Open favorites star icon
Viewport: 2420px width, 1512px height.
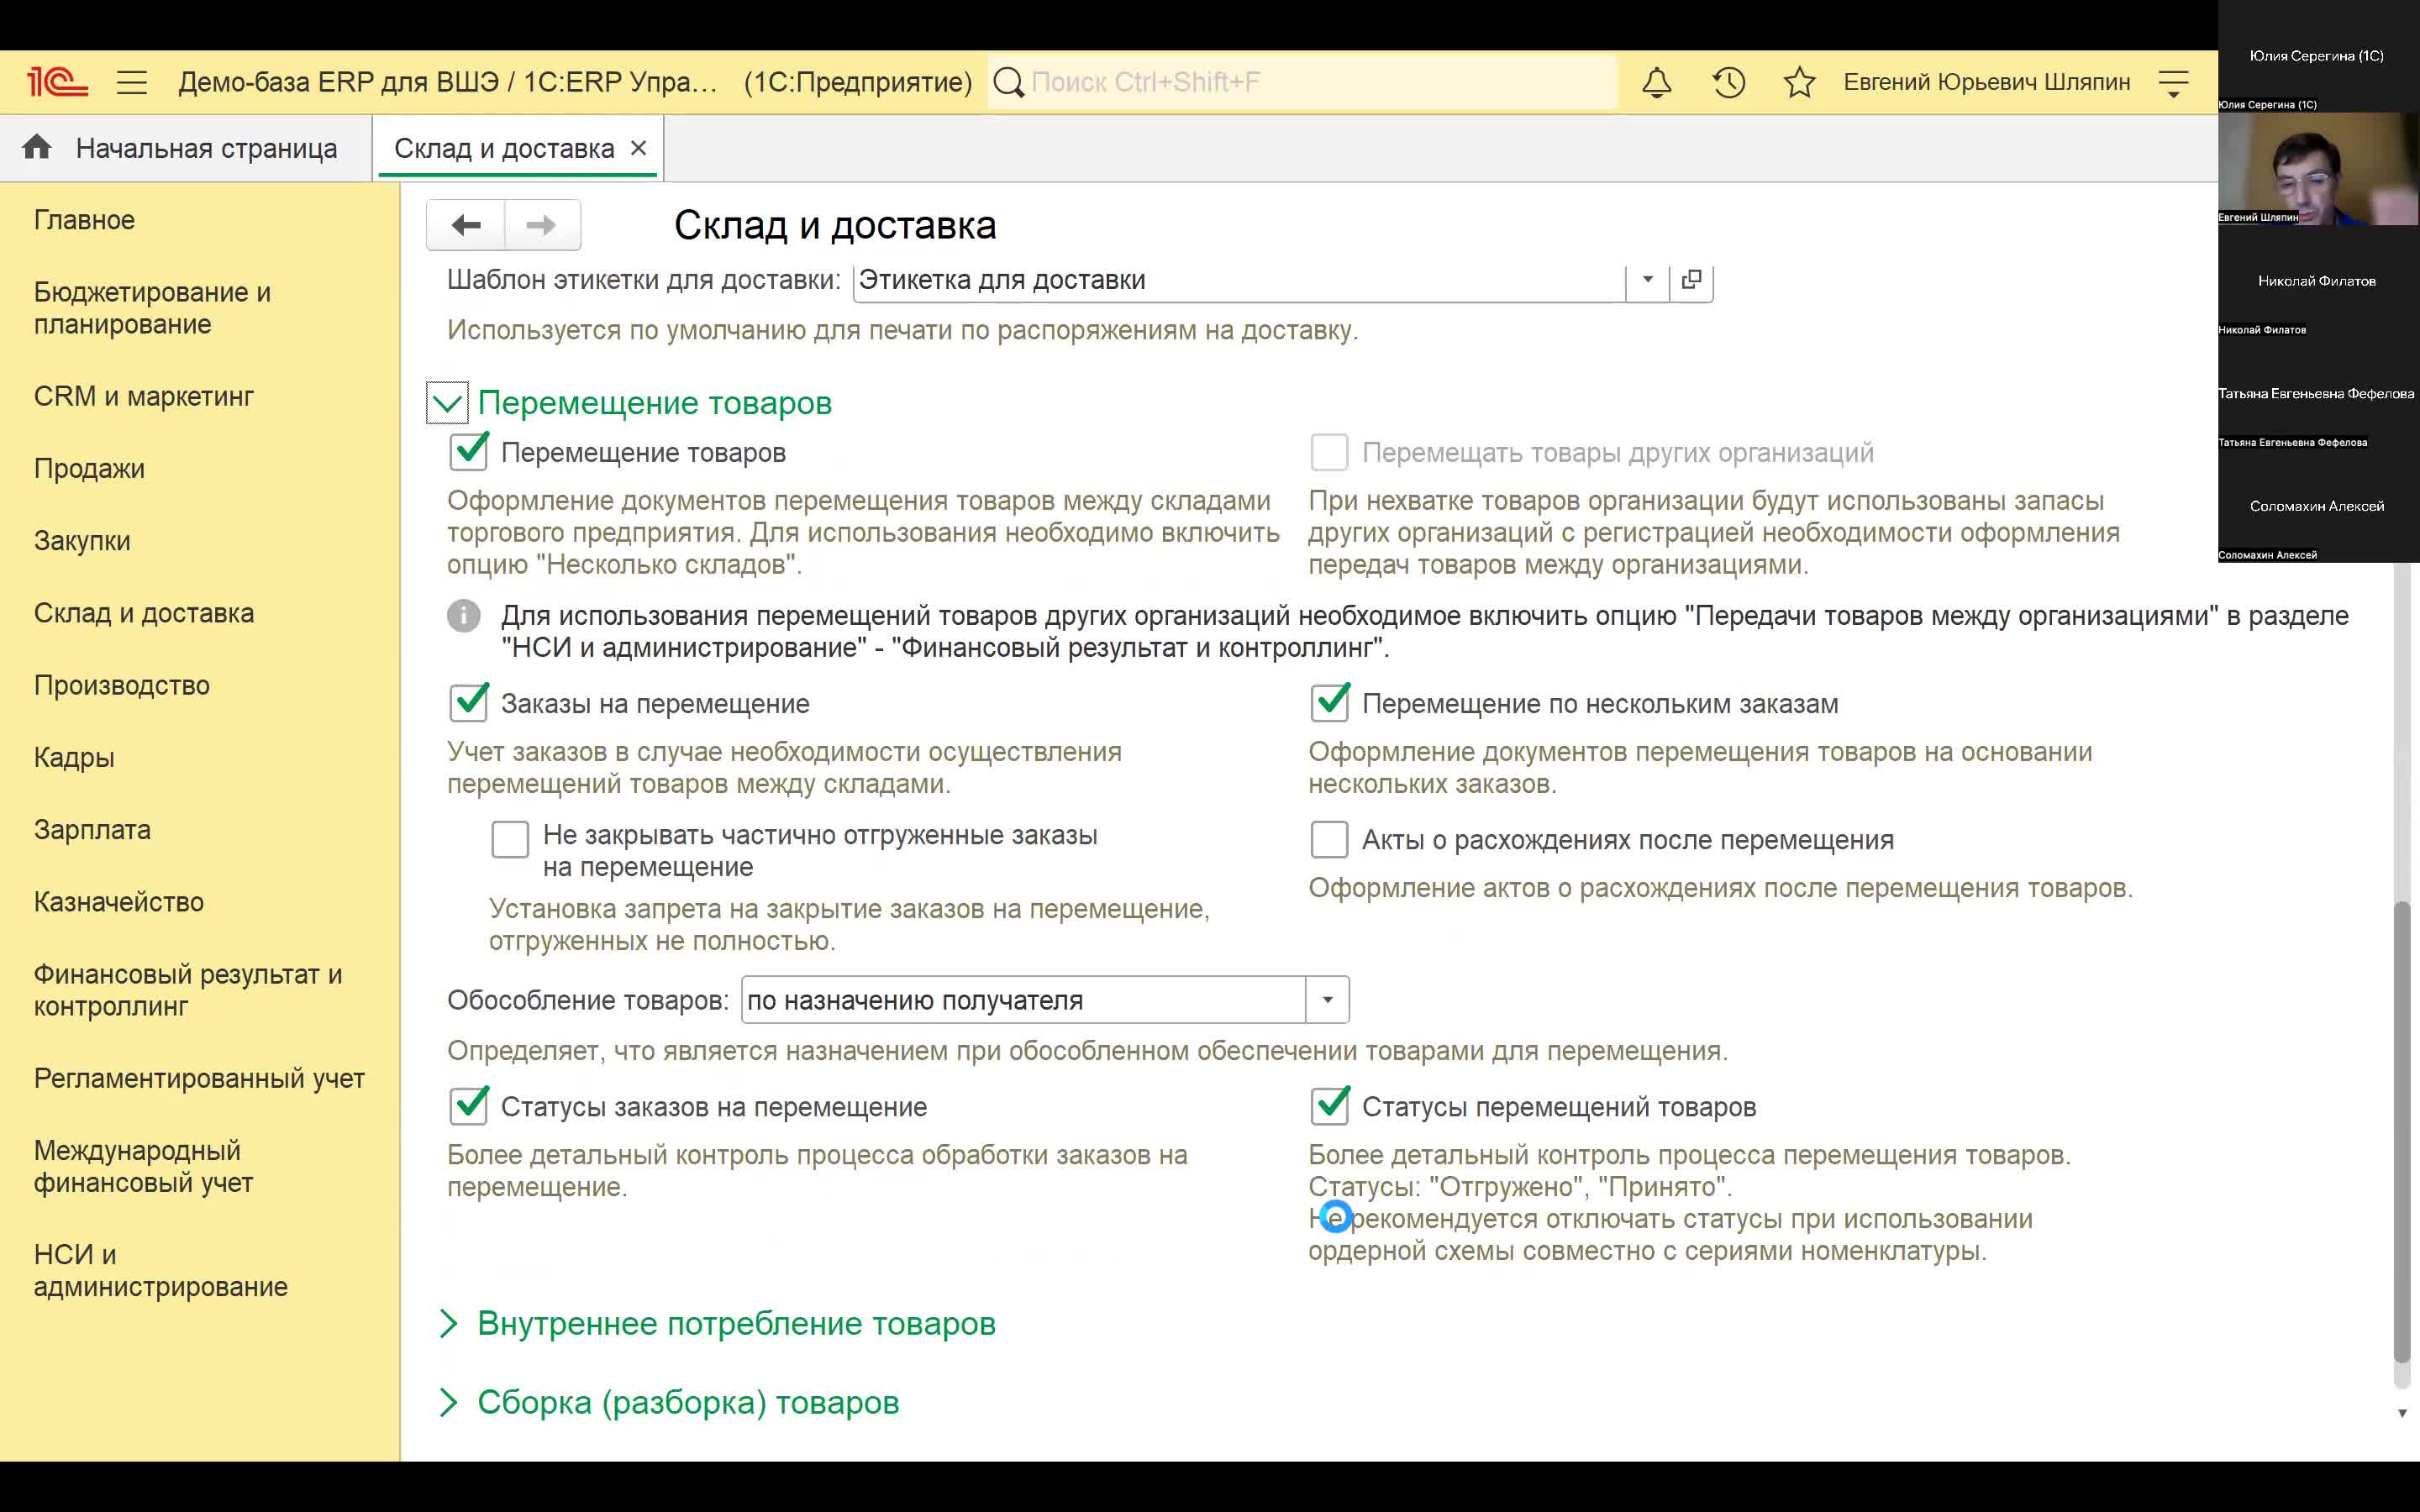coord(1799,82)
